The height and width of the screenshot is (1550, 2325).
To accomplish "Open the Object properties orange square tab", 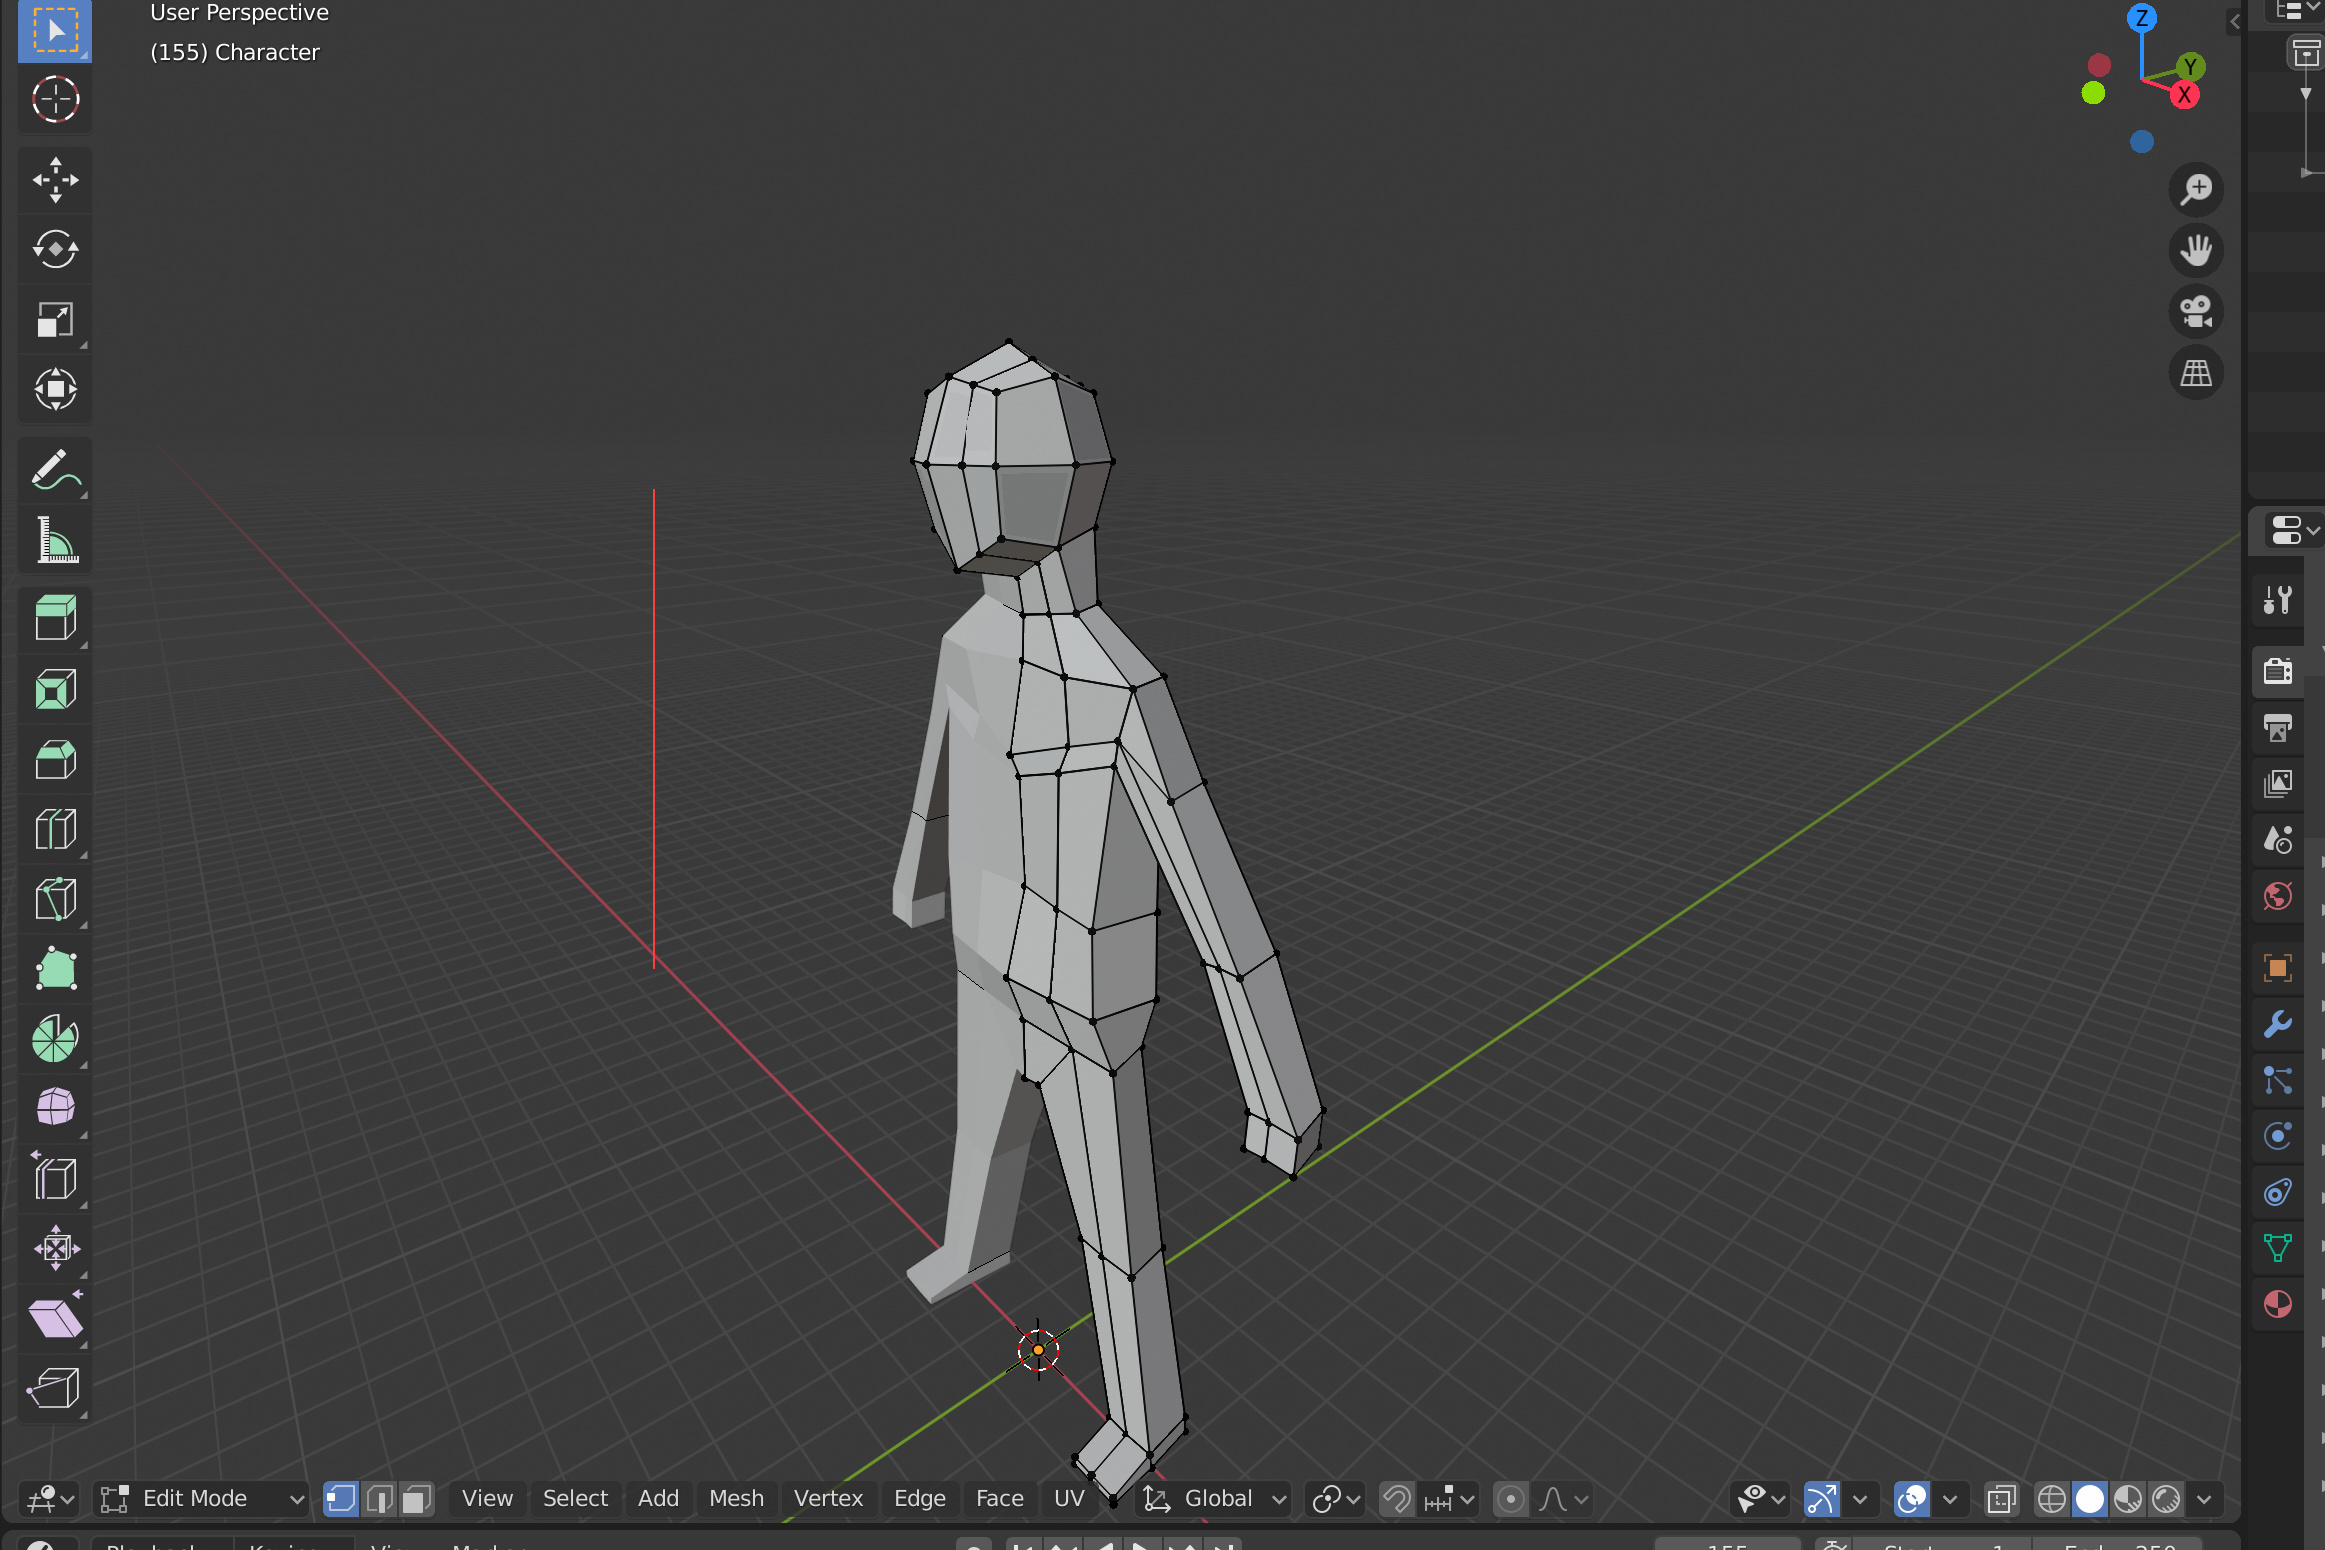I will (2278, 968).
